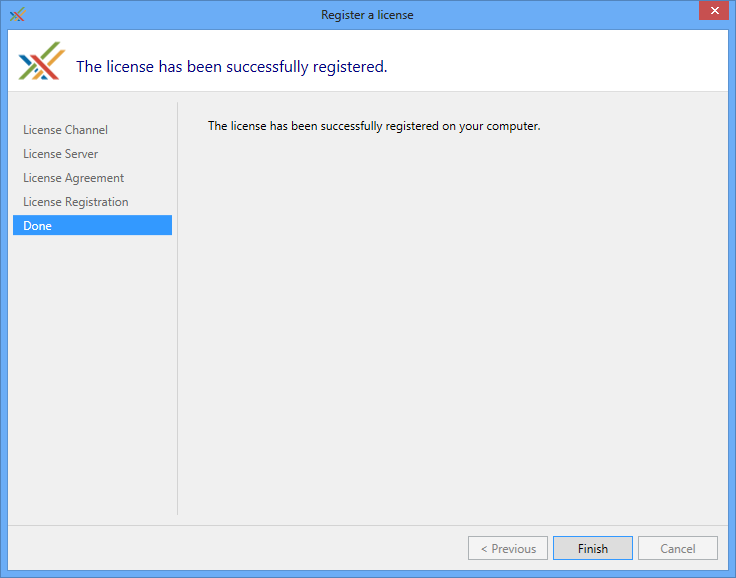Click the blank white banner right of the heading
736x578 pixels.
tap(560, 62)
